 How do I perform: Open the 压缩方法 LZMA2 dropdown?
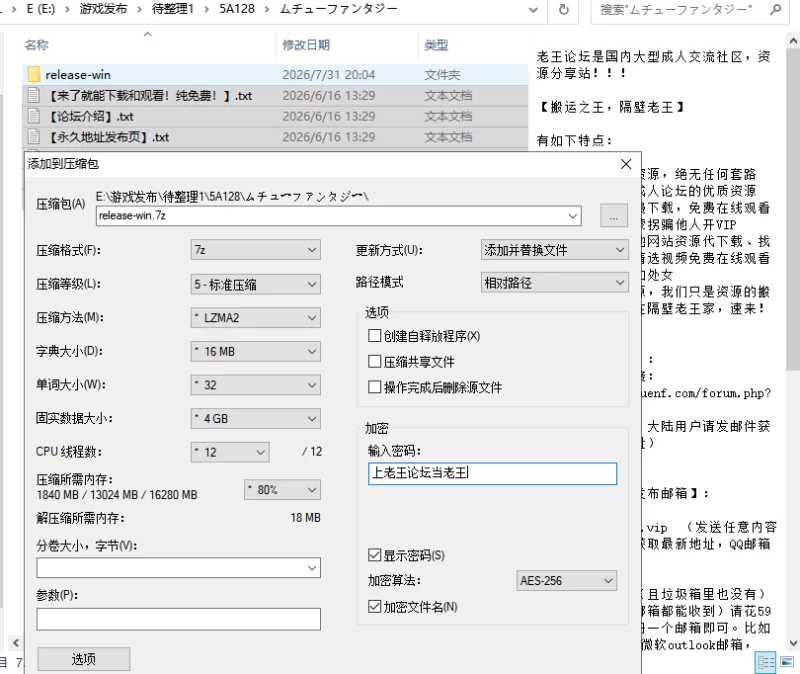tap(256, 318)
